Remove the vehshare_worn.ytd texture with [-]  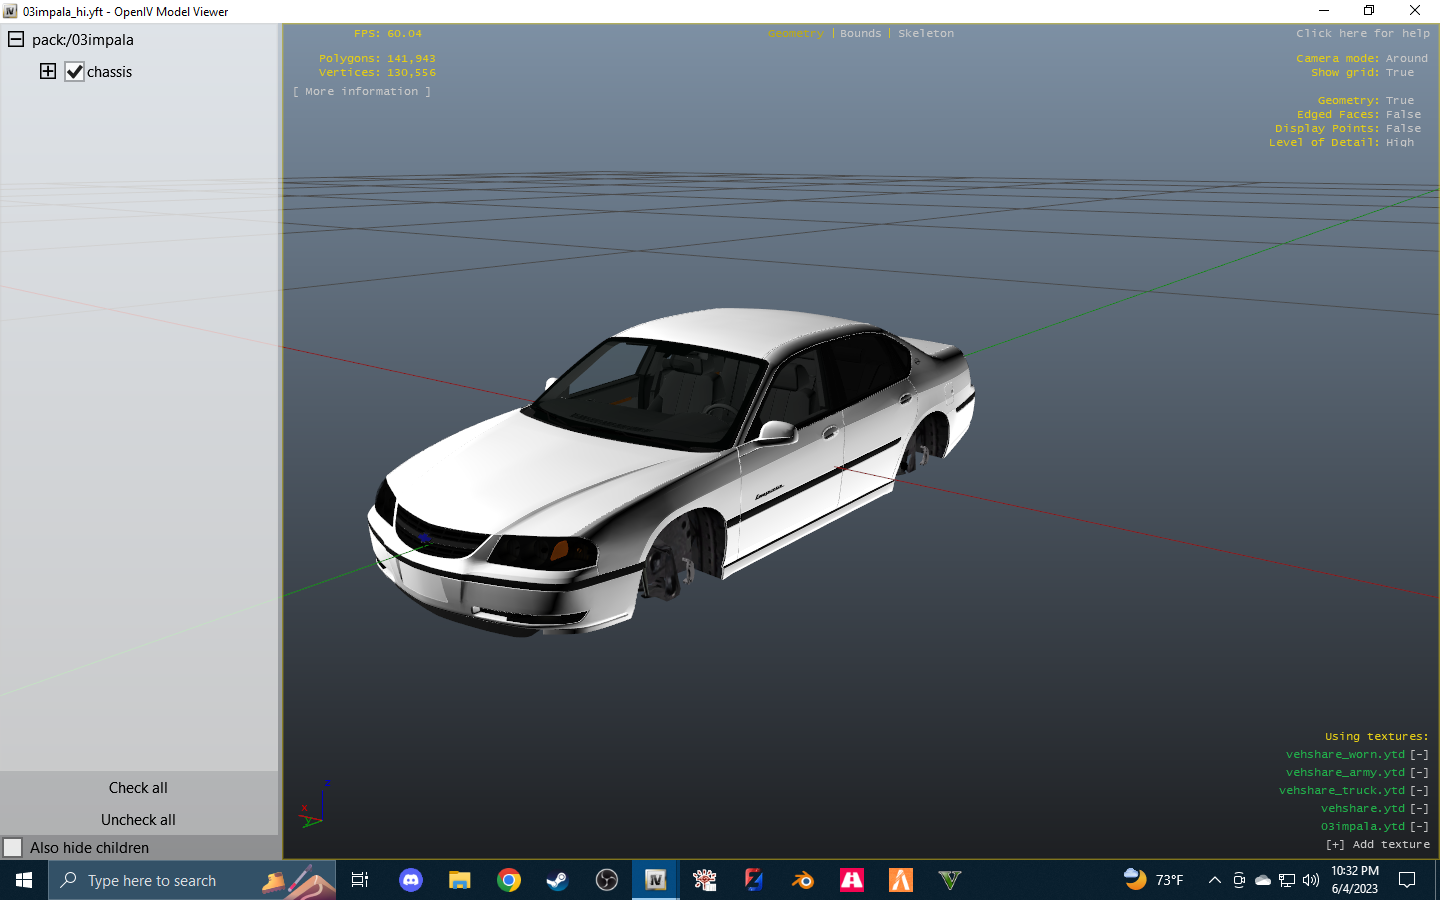(x=1419, y=755)
